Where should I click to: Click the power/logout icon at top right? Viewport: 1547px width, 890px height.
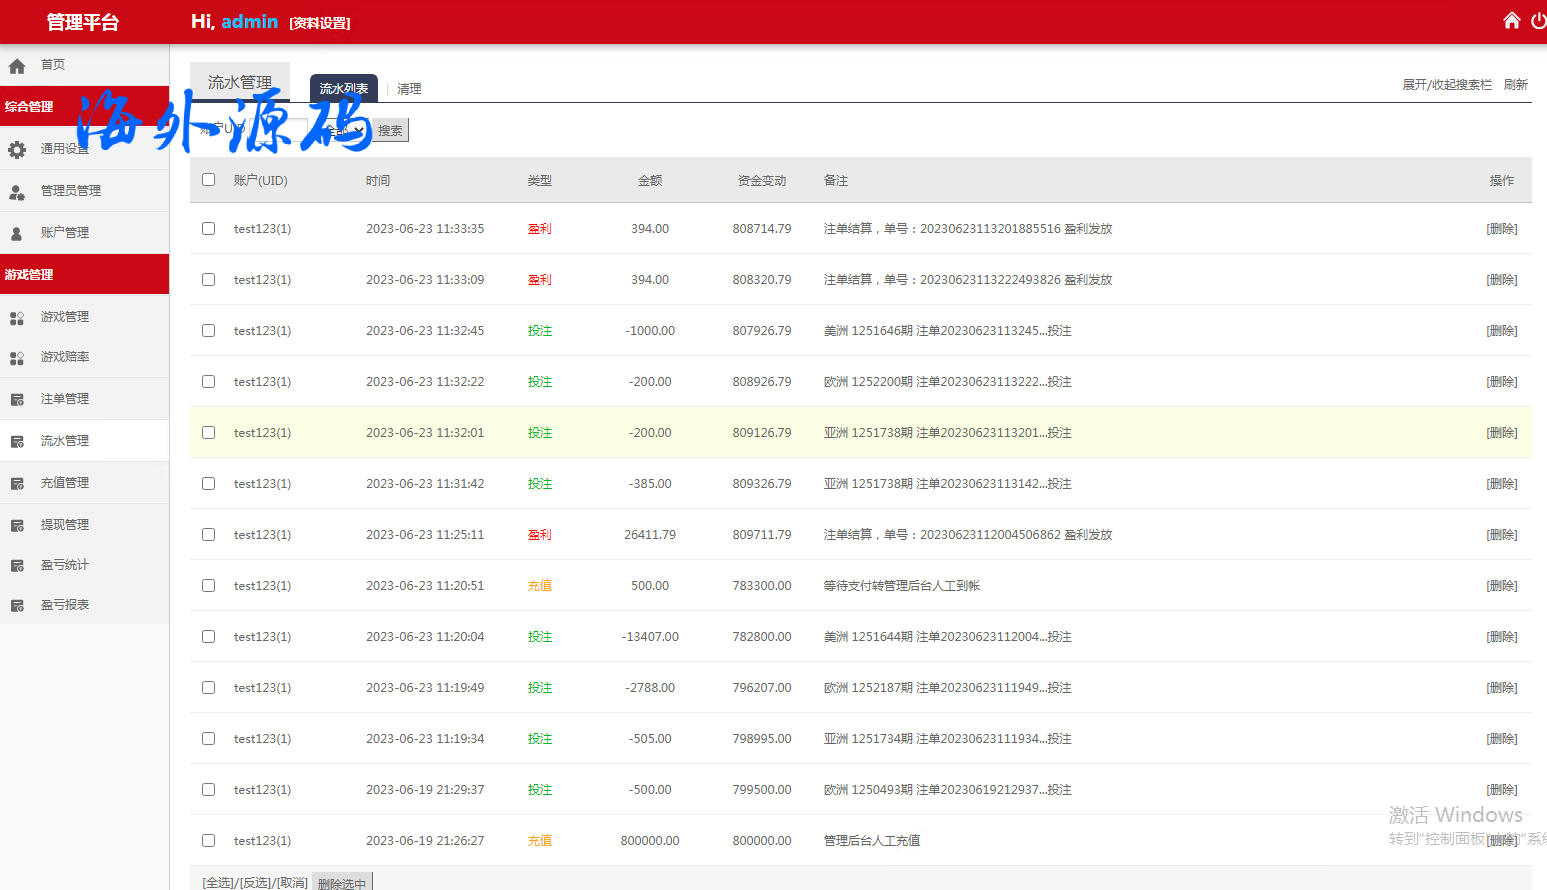(1538, 21)
